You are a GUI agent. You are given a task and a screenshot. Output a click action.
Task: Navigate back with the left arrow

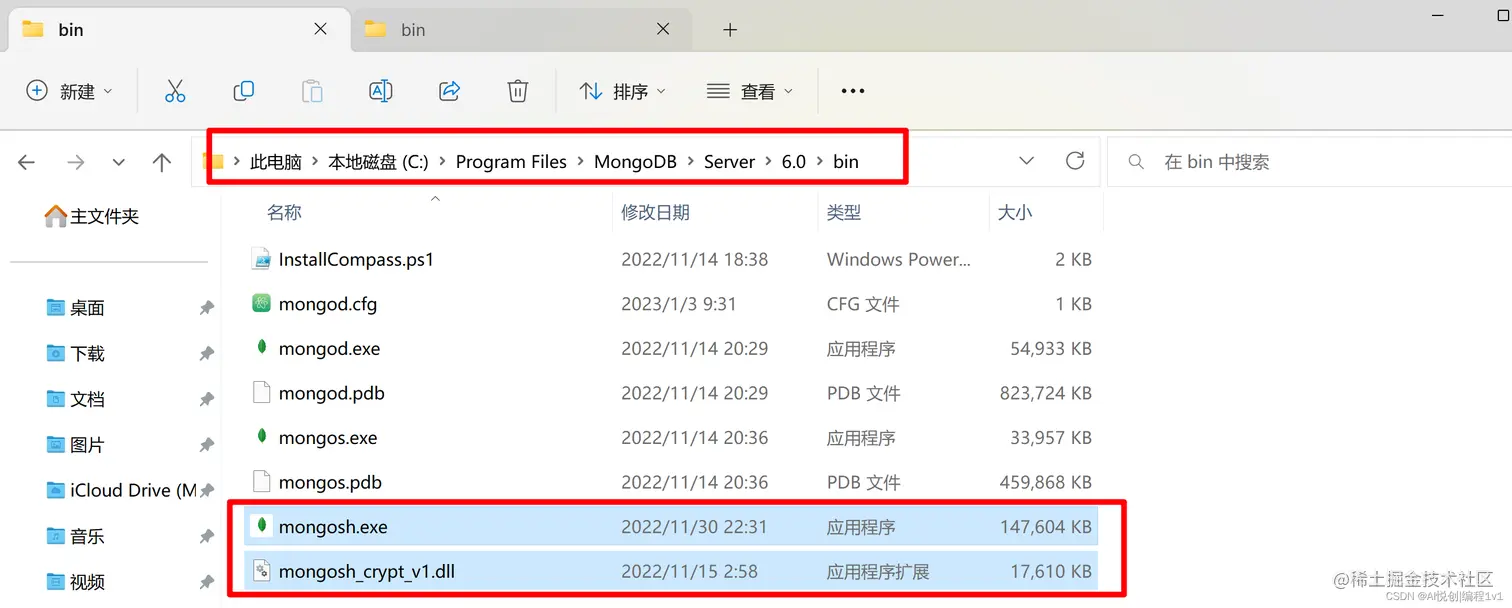coord(26,161)
